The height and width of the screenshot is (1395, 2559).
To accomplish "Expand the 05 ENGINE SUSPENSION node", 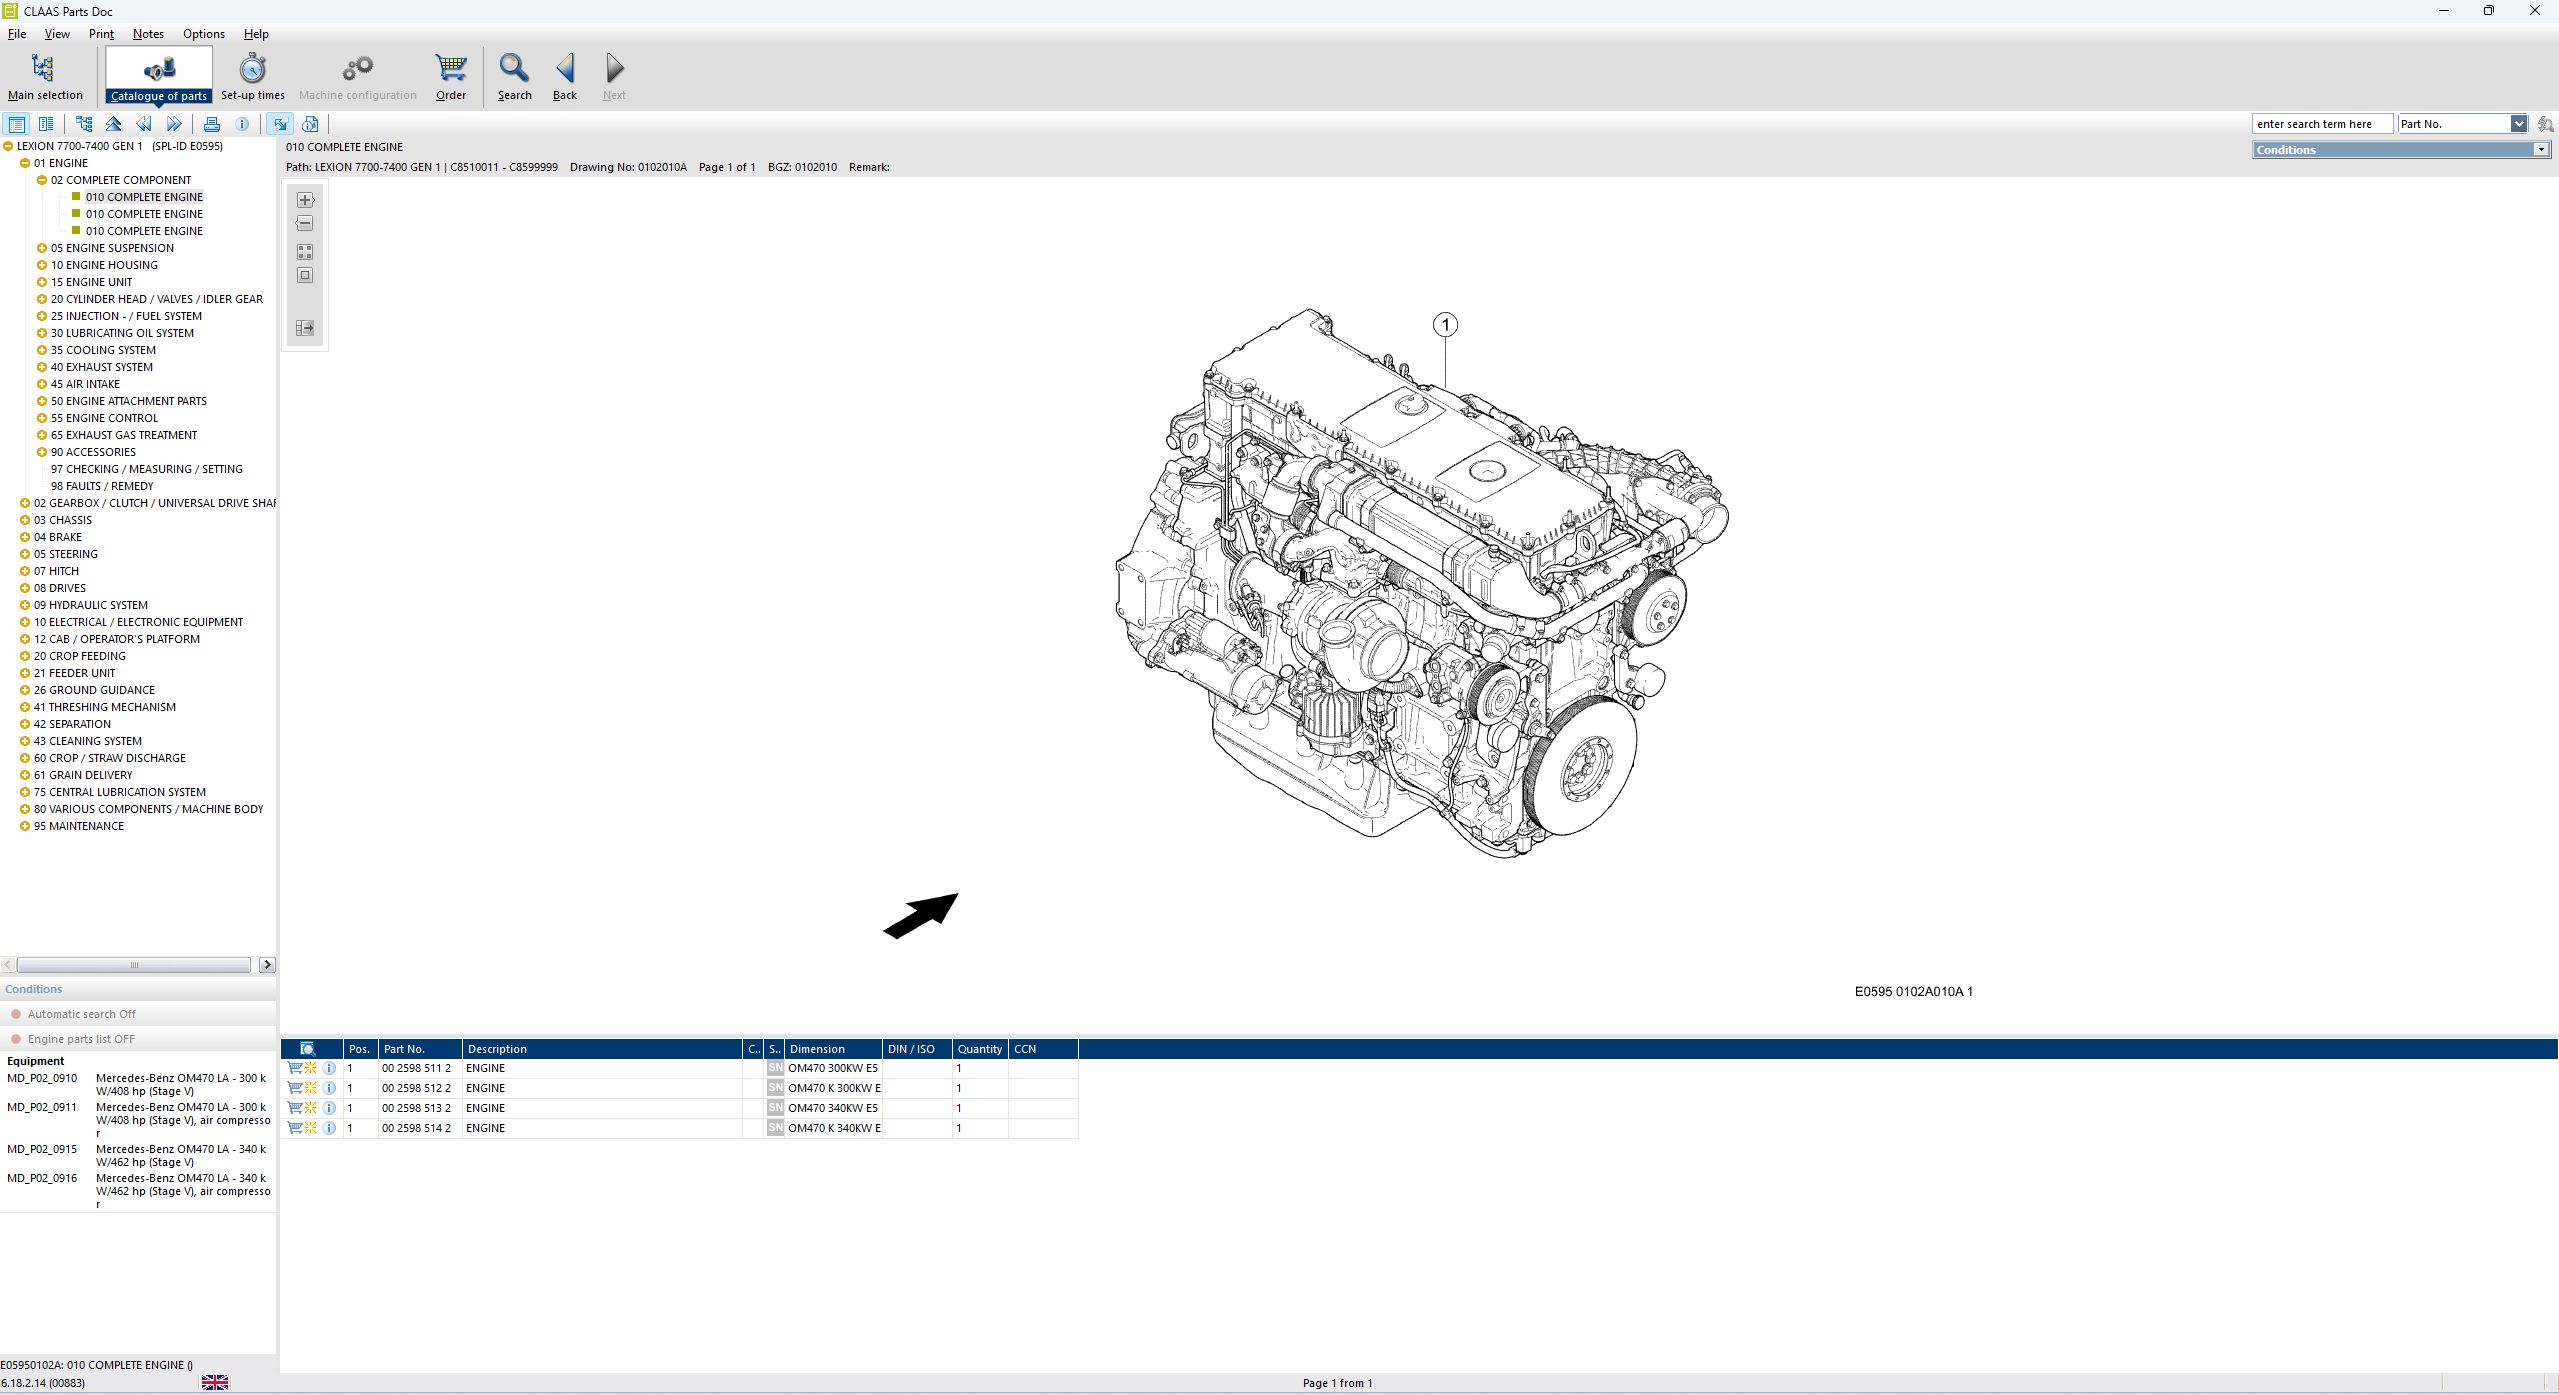I will click(42, 248).
